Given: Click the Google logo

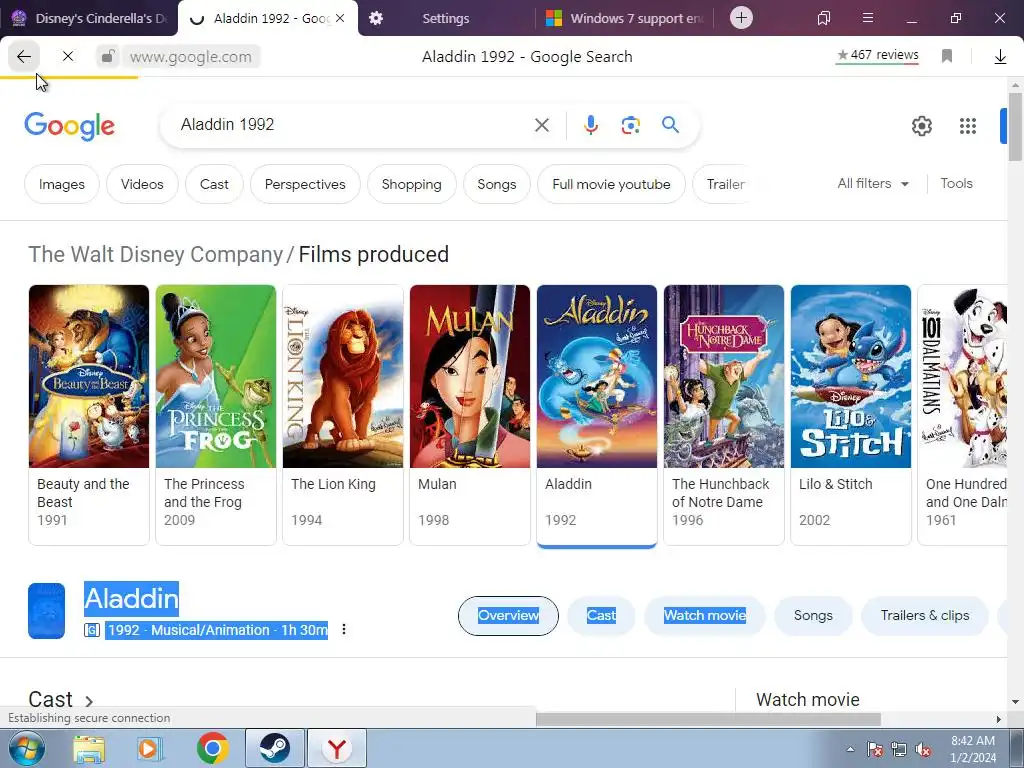Looking at the screenshot, I should (x=69, y=125).
